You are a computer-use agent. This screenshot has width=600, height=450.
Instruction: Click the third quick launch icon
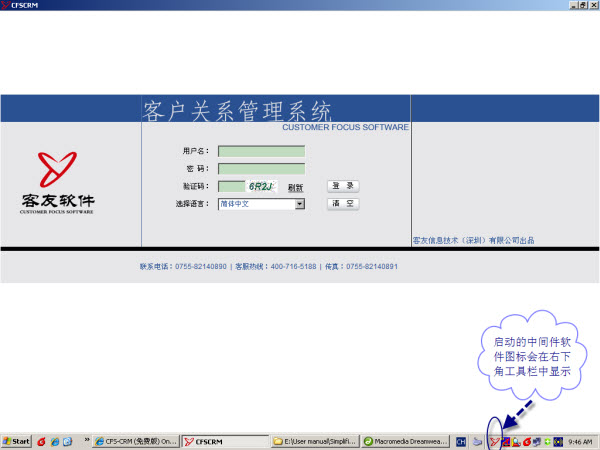click(x=68, y=442)
